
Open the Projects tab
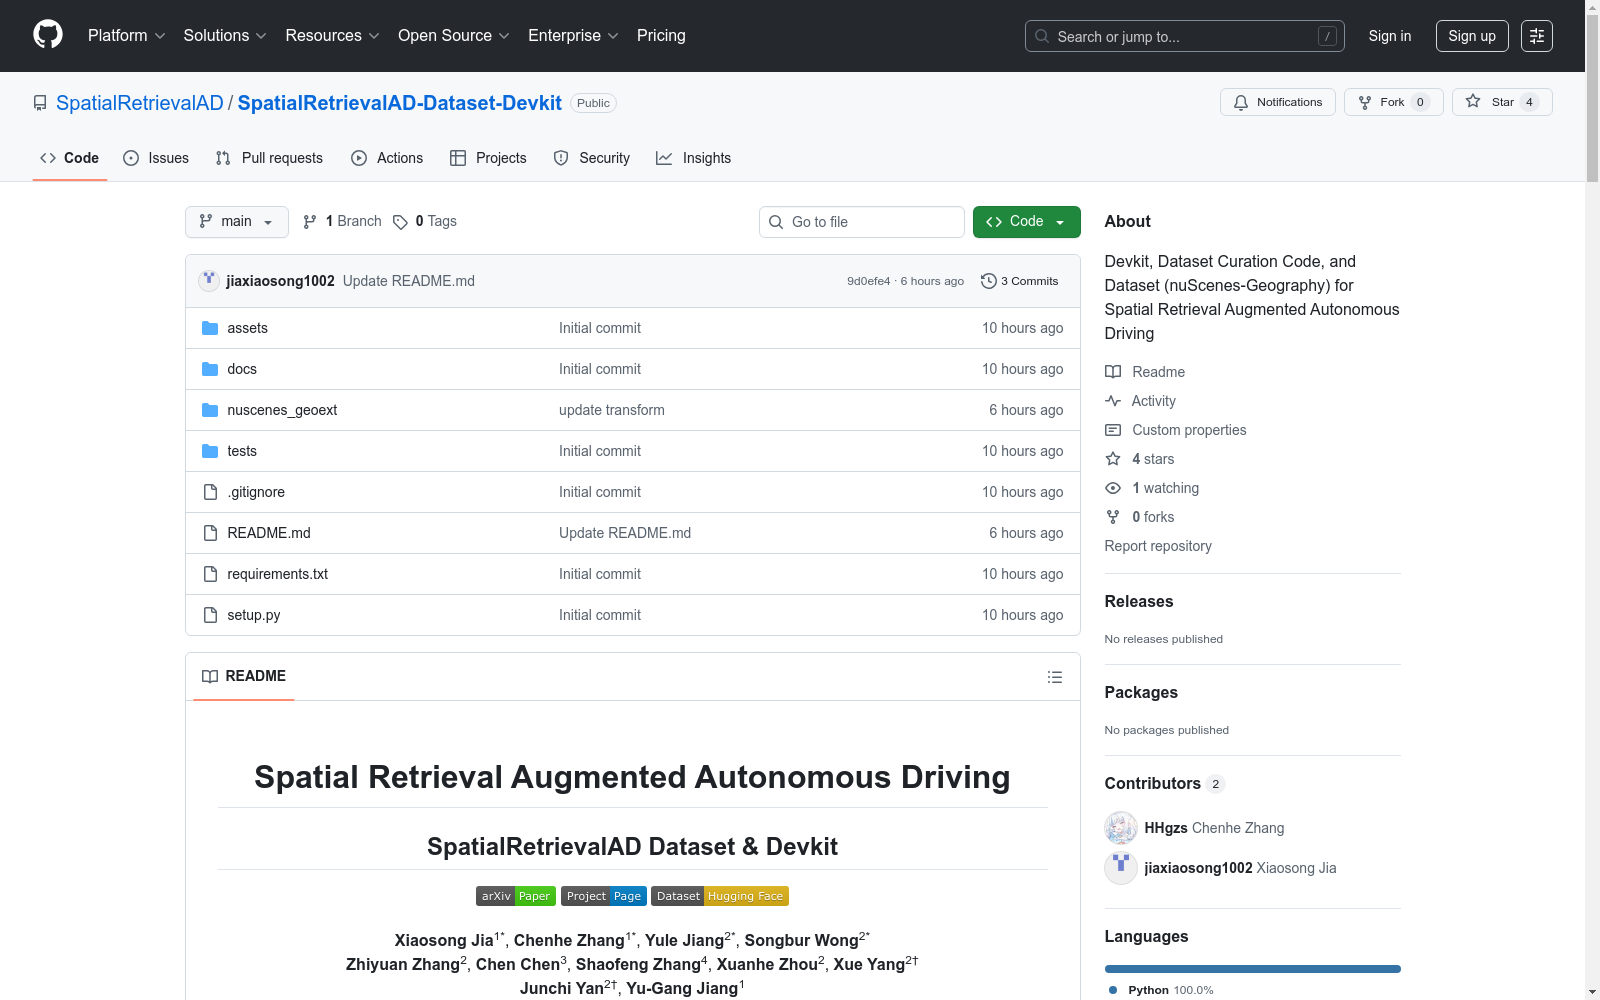click(488, 158)
